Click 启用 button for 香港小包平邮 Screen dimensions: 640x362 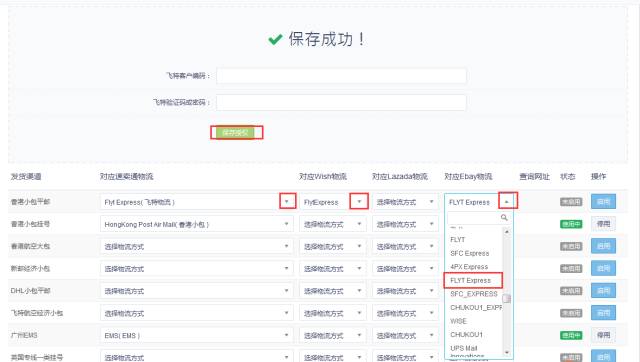603,202
